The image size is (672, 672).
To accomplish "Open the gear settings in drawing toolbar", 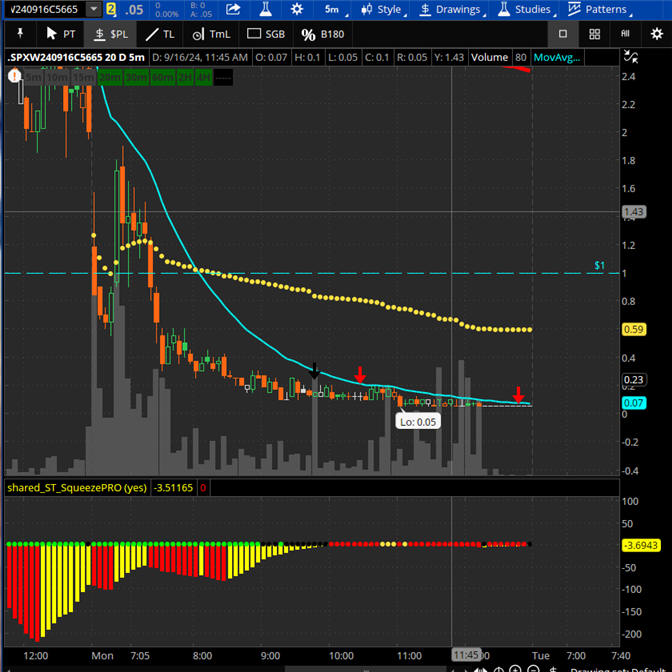I will [657, 34].
